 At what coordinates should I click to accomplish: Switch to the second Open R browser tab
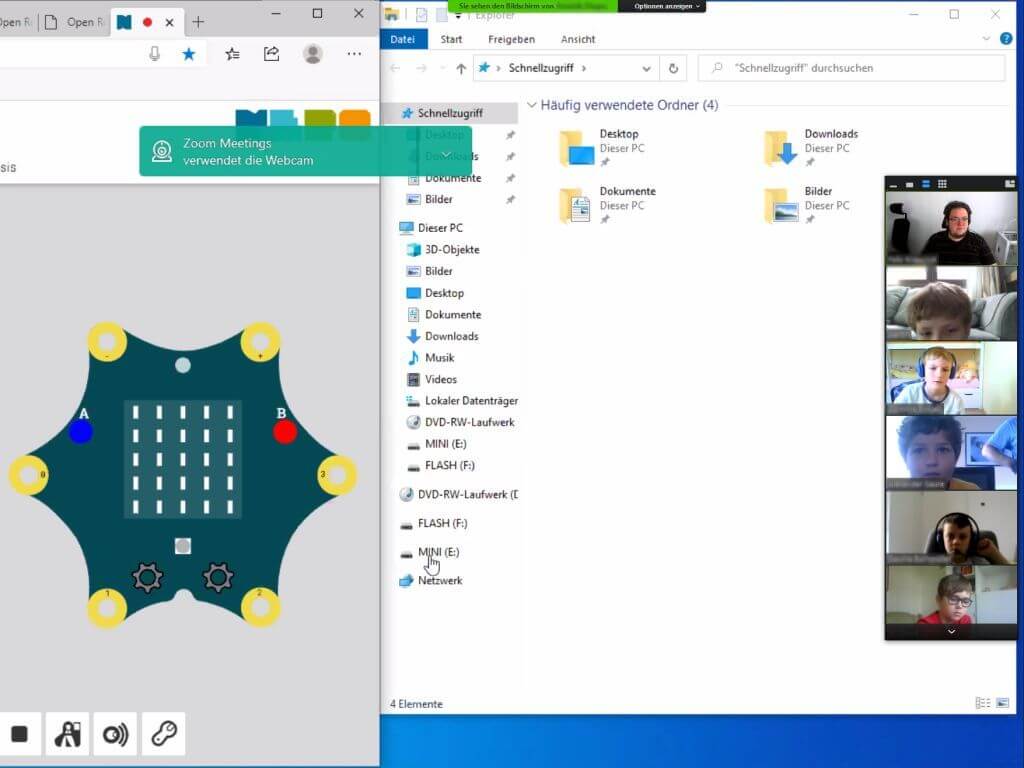pos(76,22)
